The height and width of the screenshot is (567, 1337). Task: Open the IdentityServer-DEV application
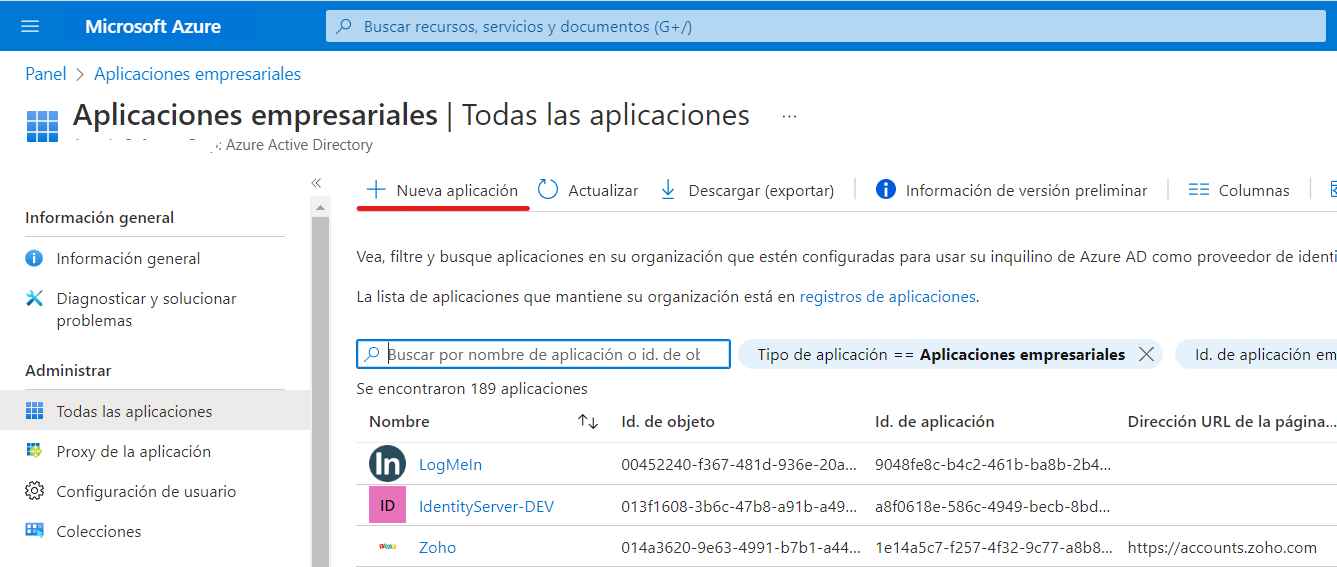[x=486, y=507]
